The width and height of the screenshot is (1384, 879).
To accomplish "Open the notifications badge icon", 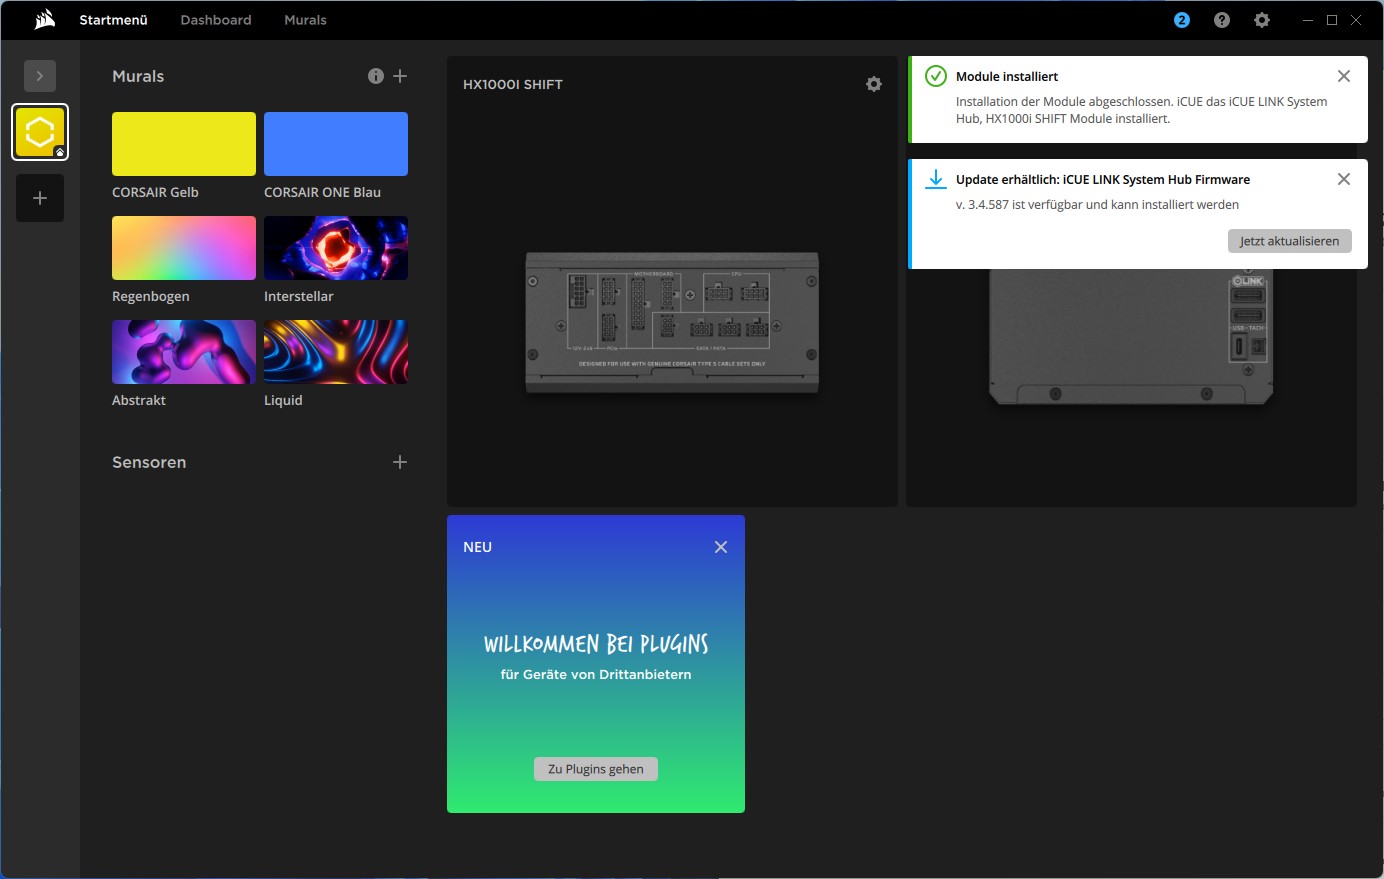I will coord(1182,20).
